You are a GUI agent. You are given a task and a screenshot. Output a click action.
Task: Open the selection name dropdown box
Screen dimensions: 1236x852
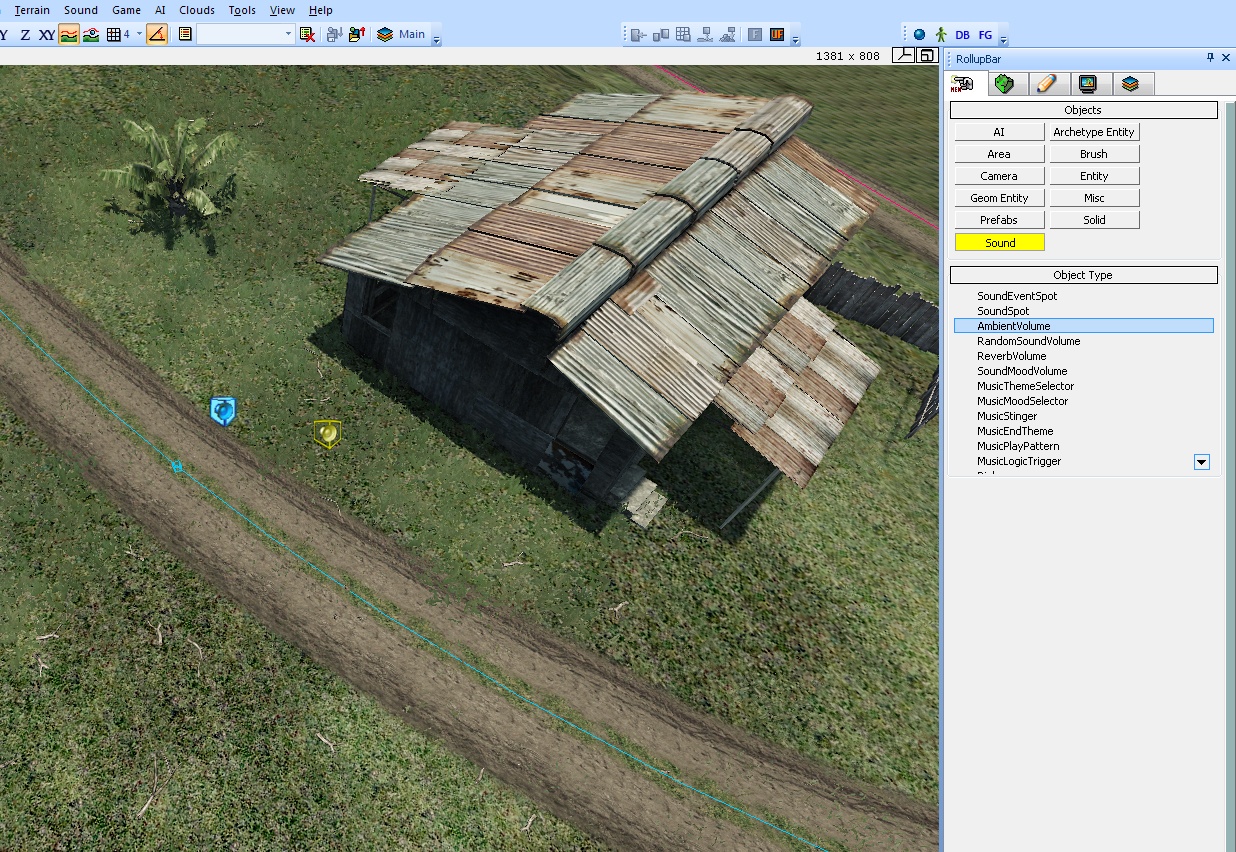click(x=289, y=34)
